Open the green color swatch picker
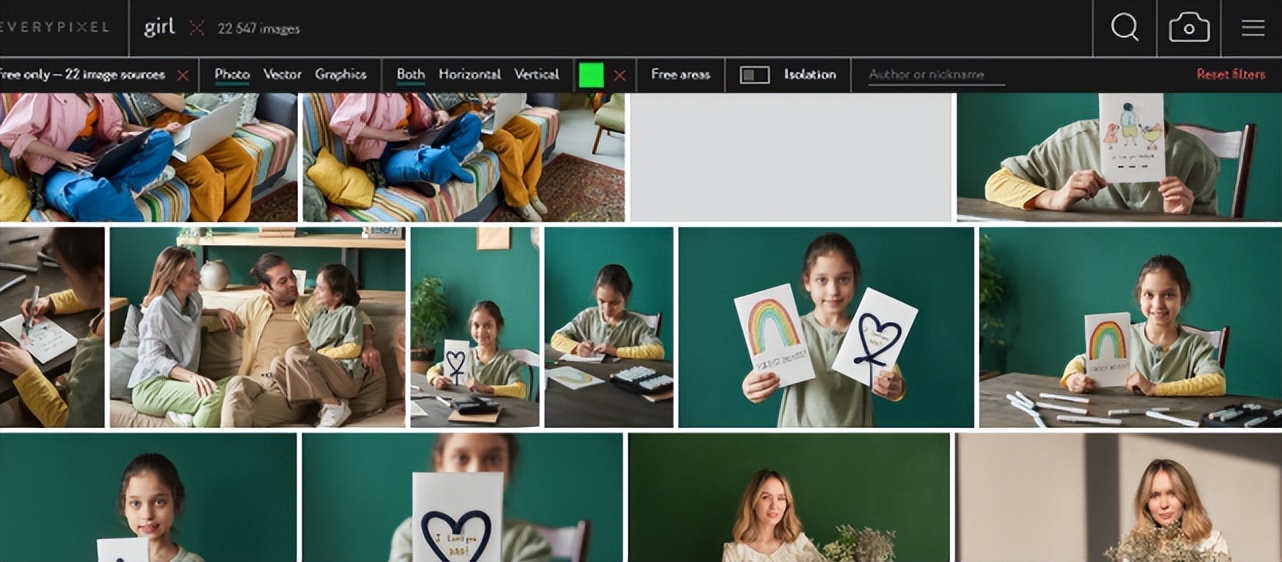This screenshot has width=1282, height=562. 591,75
